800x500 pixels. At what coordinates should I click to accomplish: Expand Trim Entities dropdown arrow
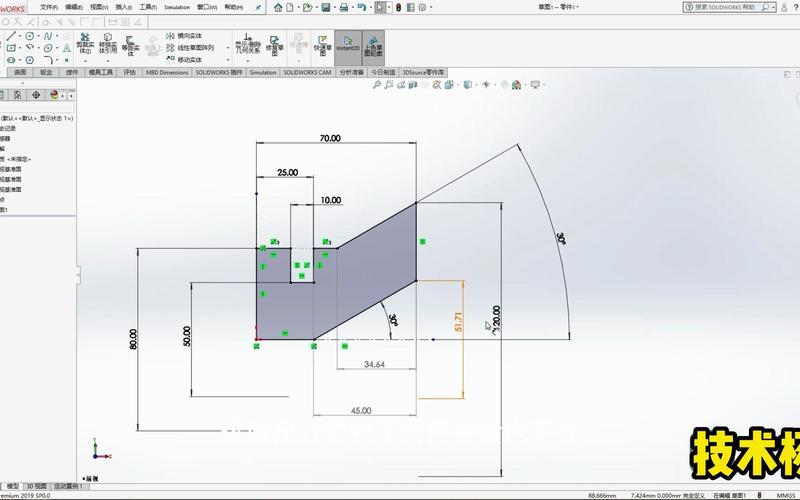tap(85, 61)
